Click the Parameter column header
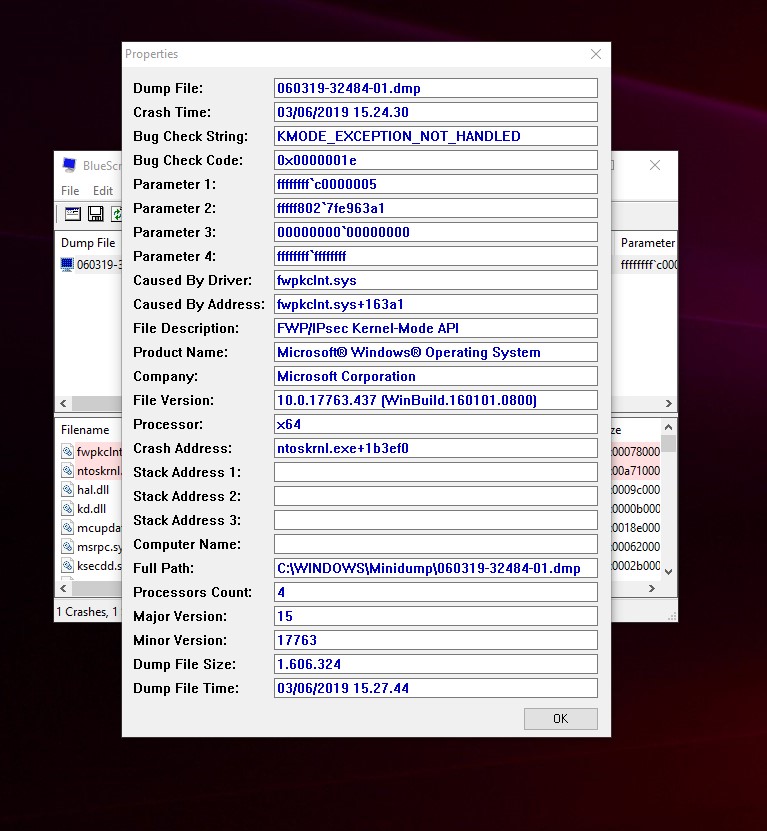 click(647, 243)
